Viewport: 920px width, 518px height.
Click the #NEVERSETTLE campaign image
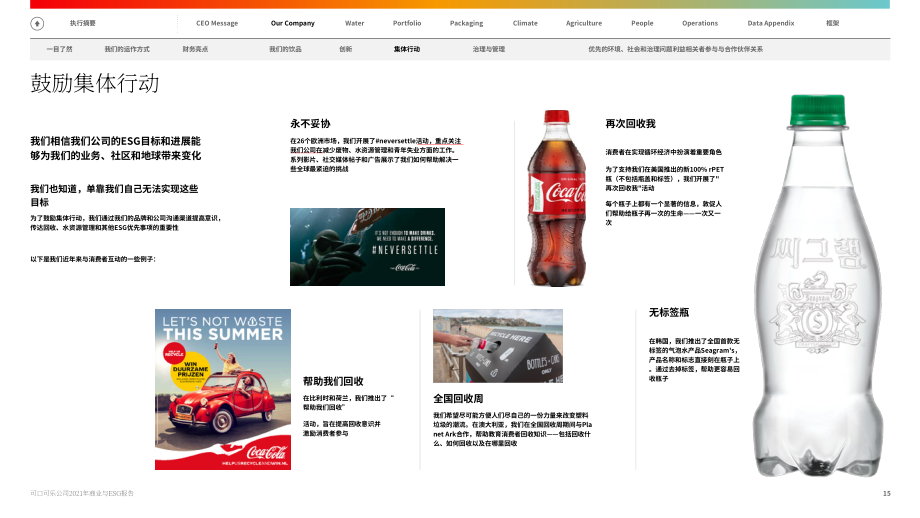pos(367,247)
